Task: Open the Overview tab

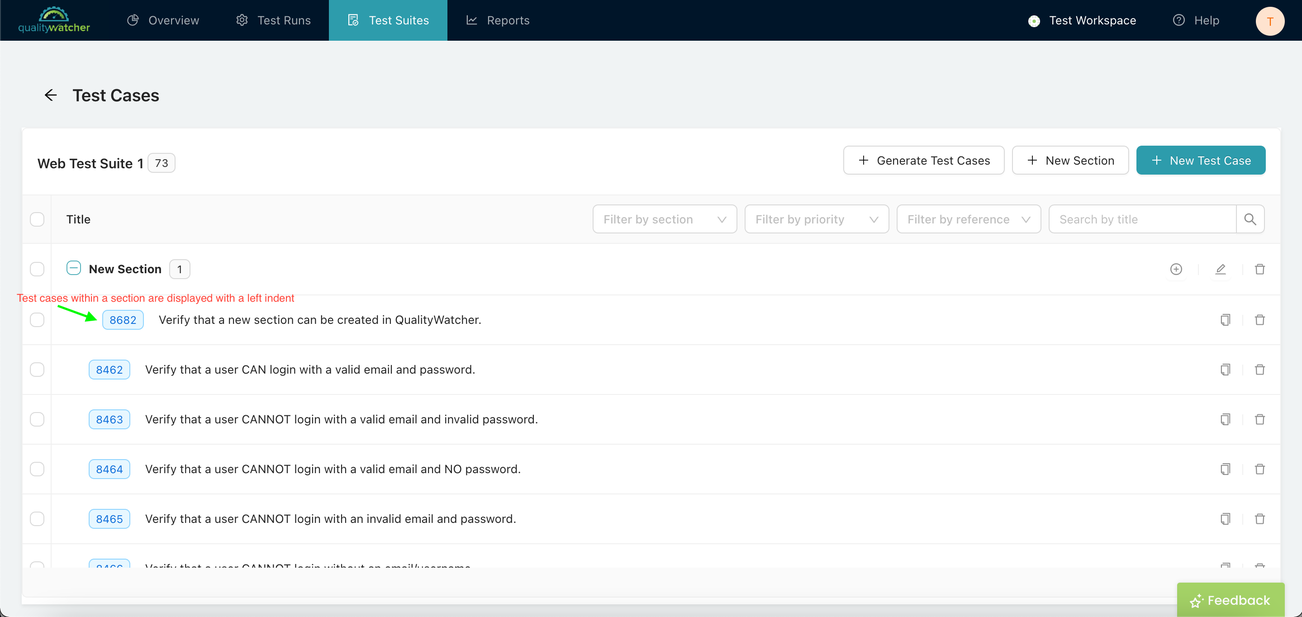Action: tap(163, 20)
